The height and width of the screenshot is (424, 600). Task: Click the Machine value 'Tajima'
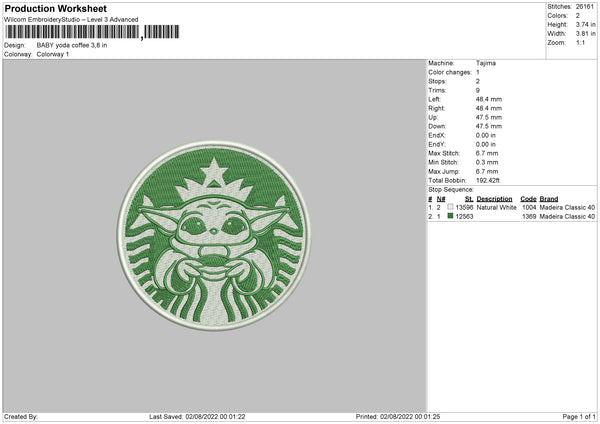(x=486, y=63)
